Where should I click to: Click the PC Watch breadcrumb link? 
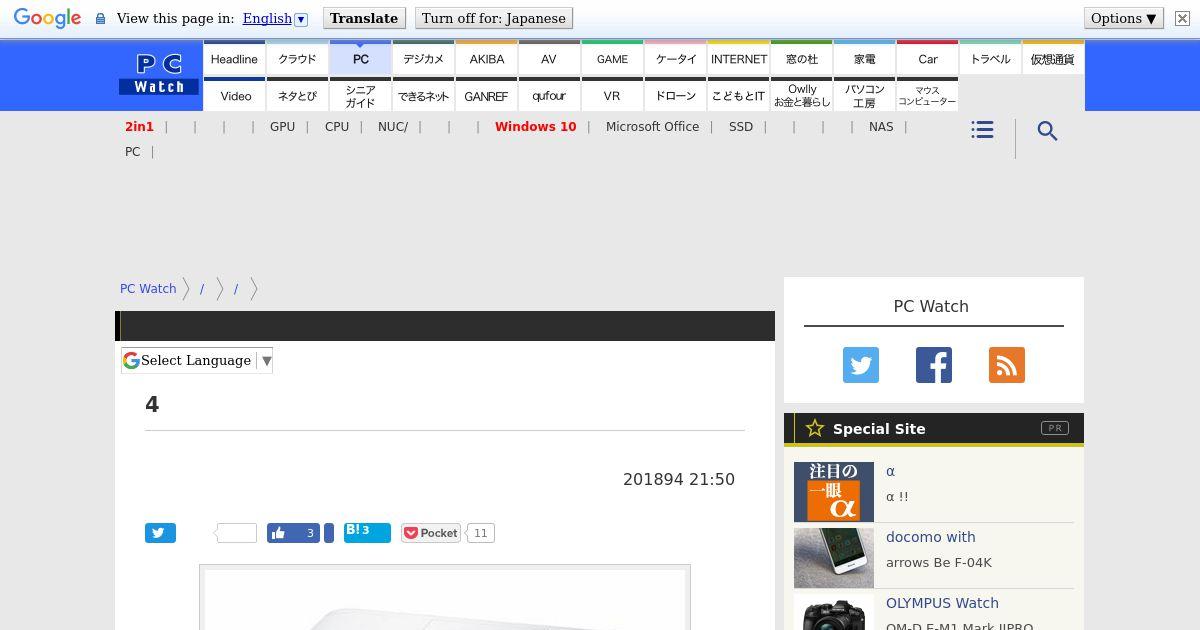[148, 288]
